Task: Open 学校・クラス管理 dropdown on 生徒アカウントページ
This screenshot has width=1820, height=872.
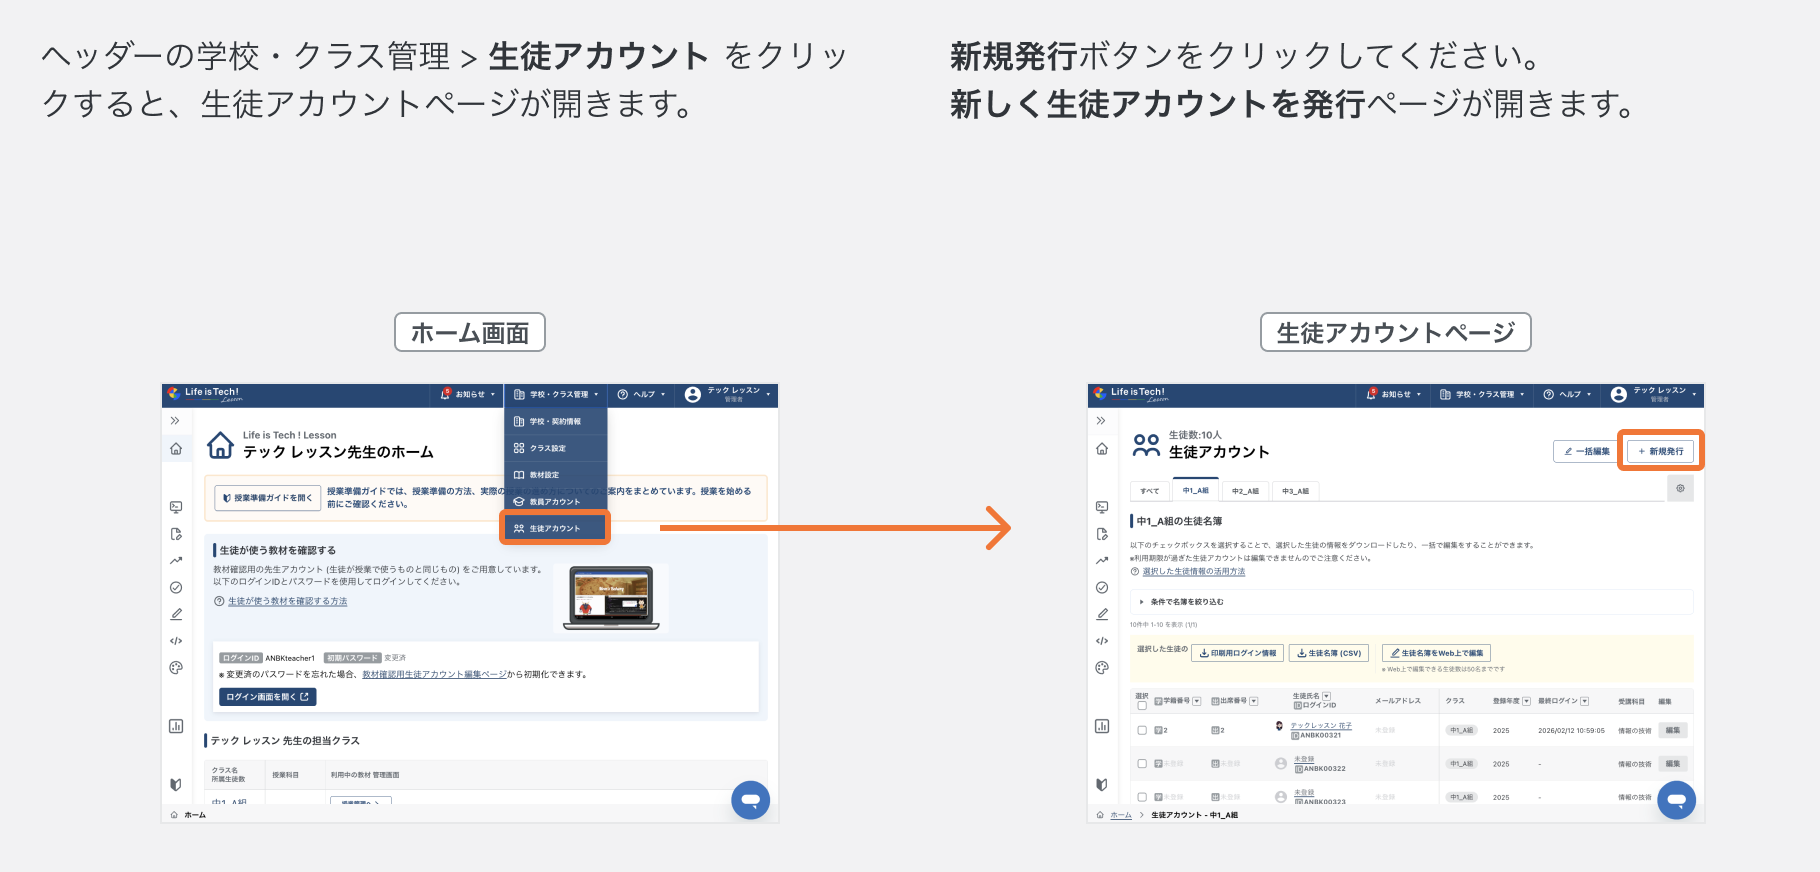Action: (x=1482, y=395)
